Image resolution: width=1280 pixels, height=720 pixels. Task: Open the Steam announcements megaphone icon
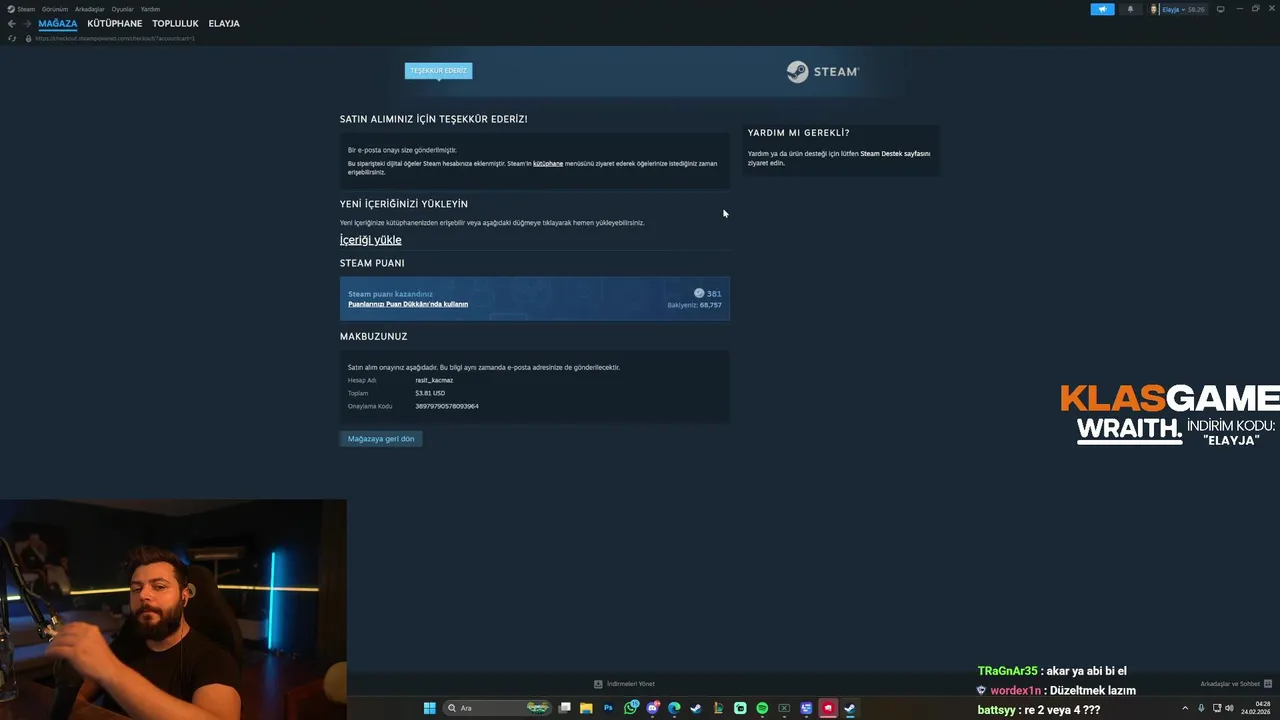coord(1102,9)
